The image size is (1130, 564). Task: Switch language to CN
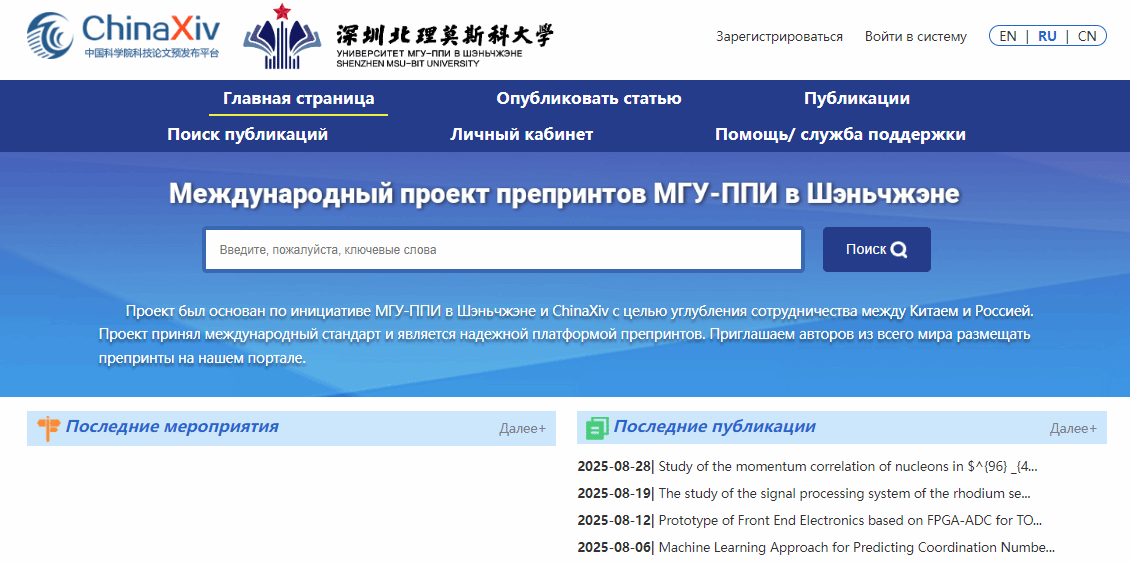pyautogui.click(x=1087, y=36)
